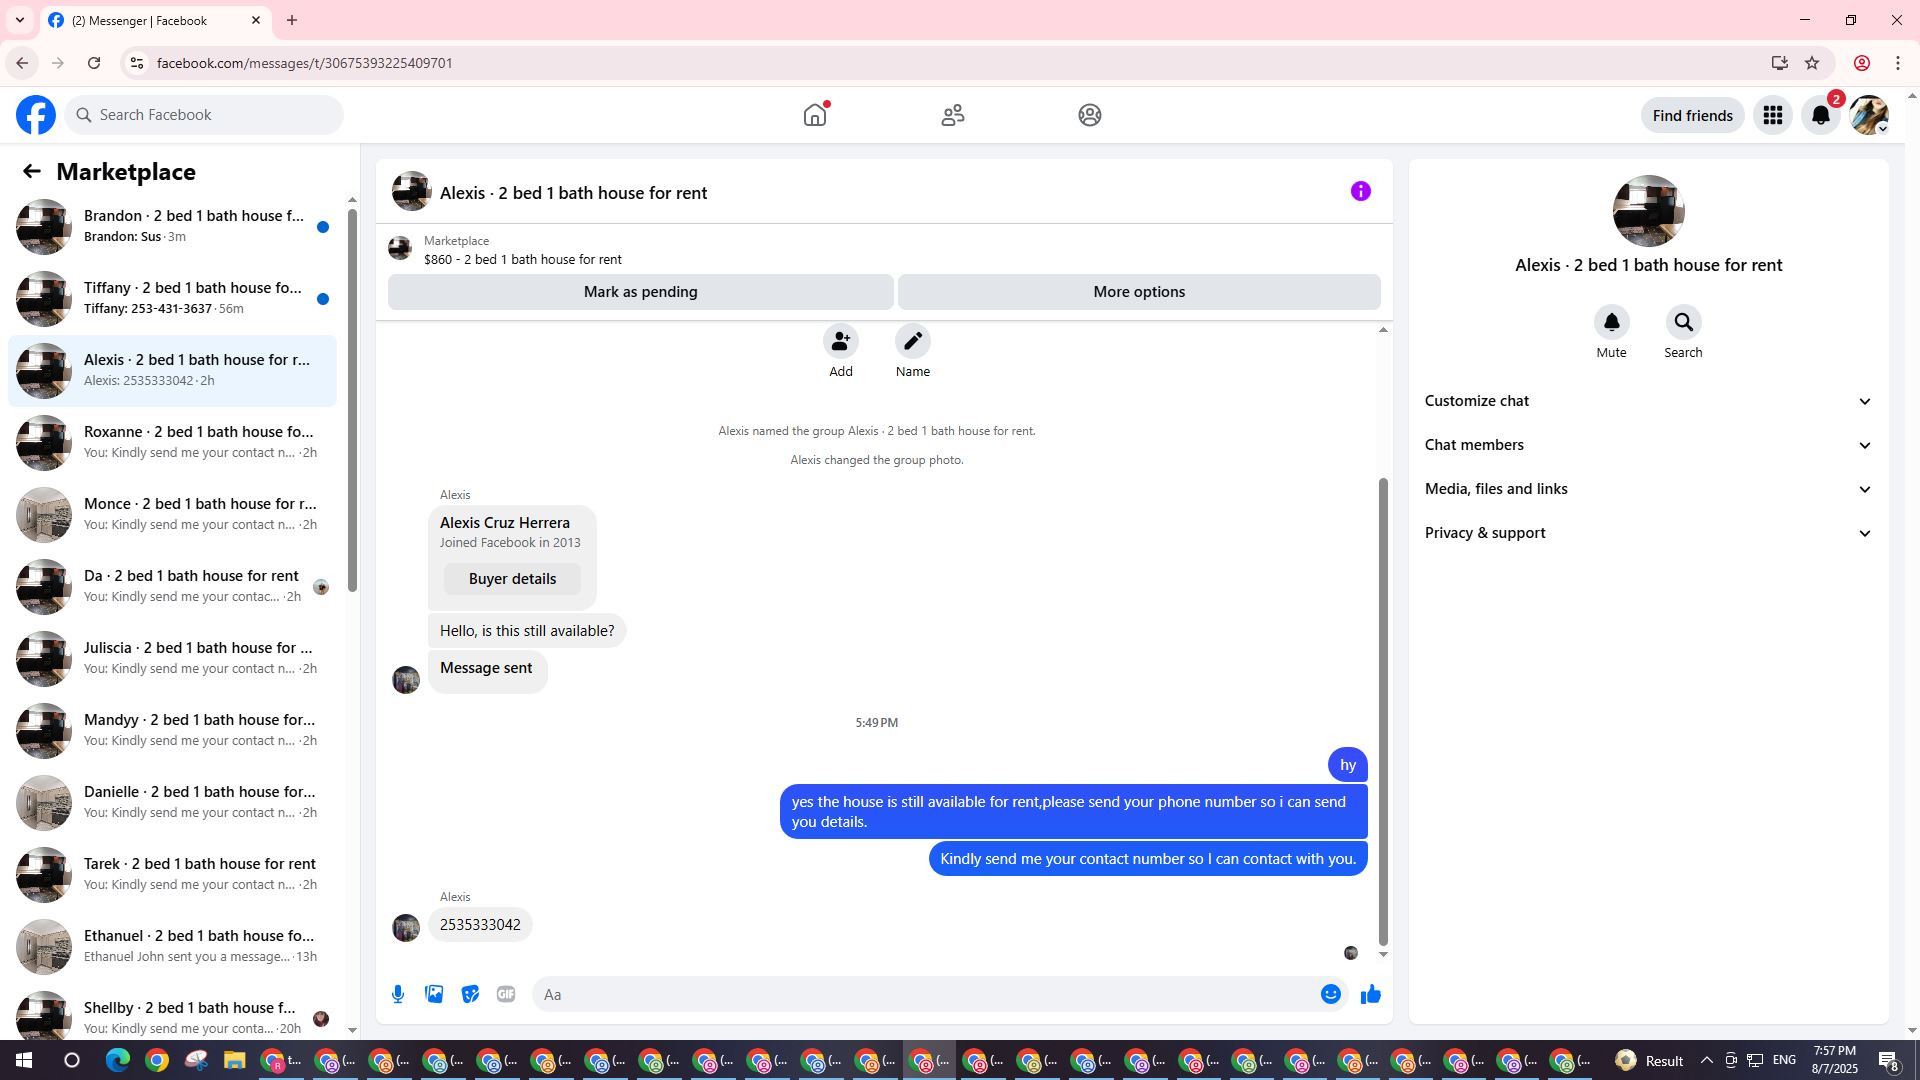Click chat list scrollbar thumb
The height and width of the screenshot is (1080, 1920).
352,400
